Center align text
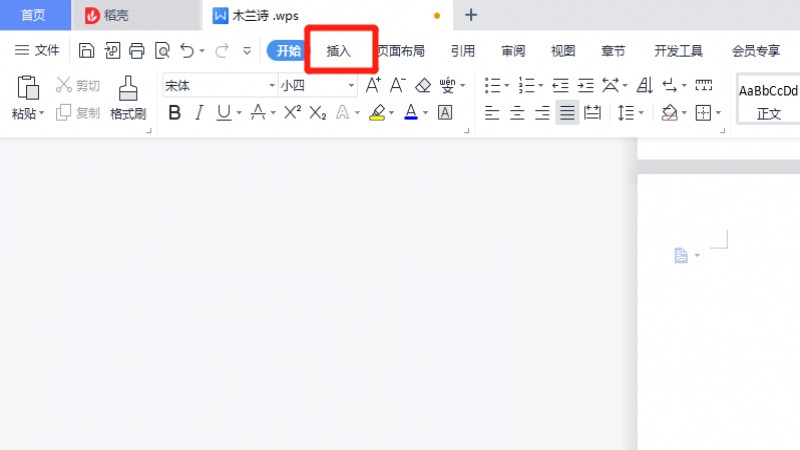This screenshot has width=800, height=450. pyautogui.click(x=517, y=112)
